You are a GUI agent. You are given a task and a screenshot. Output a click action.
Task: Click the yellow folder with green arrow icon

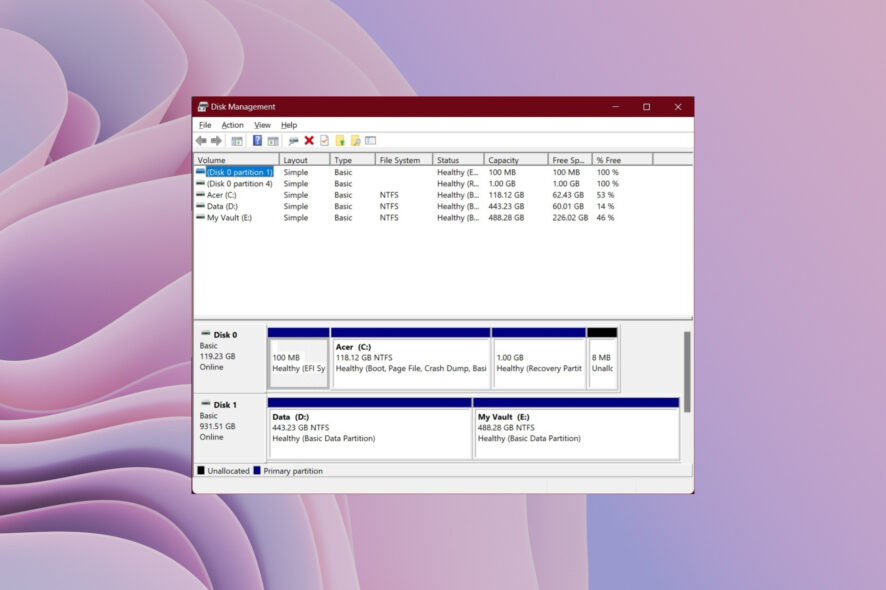point(340,141)
